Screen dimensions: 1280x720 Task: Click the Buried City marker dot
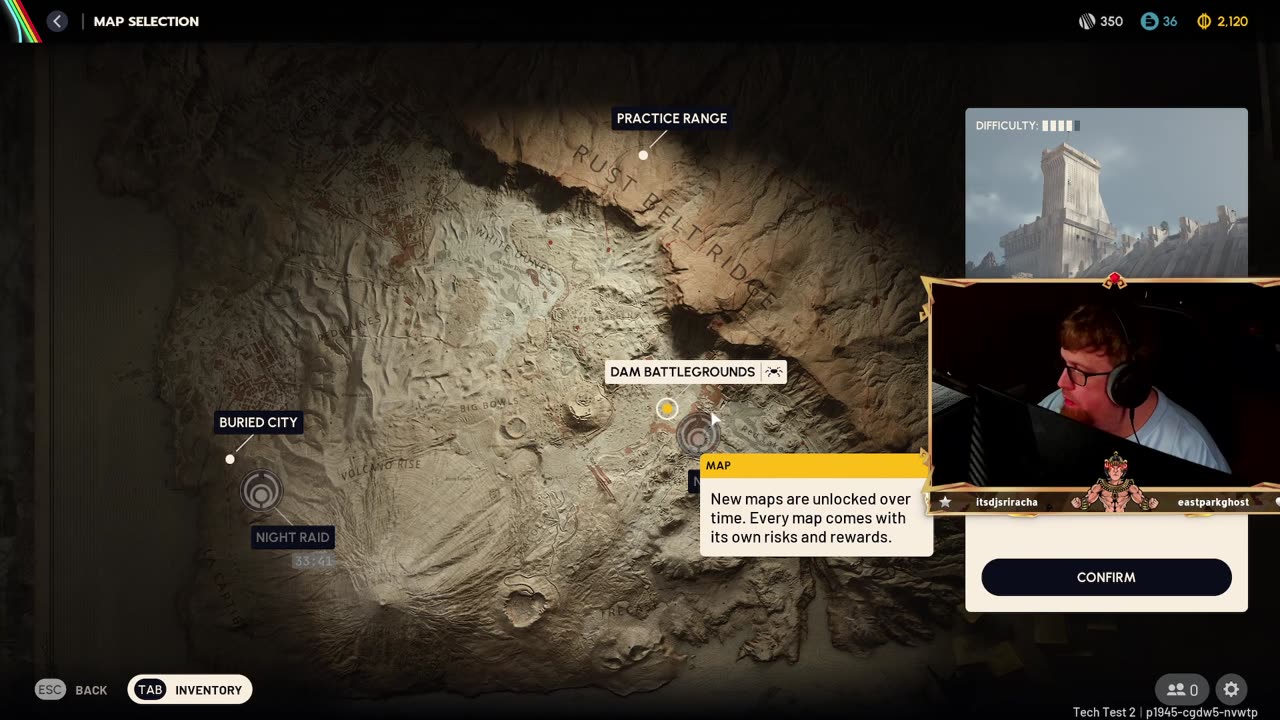click(230, 459)
